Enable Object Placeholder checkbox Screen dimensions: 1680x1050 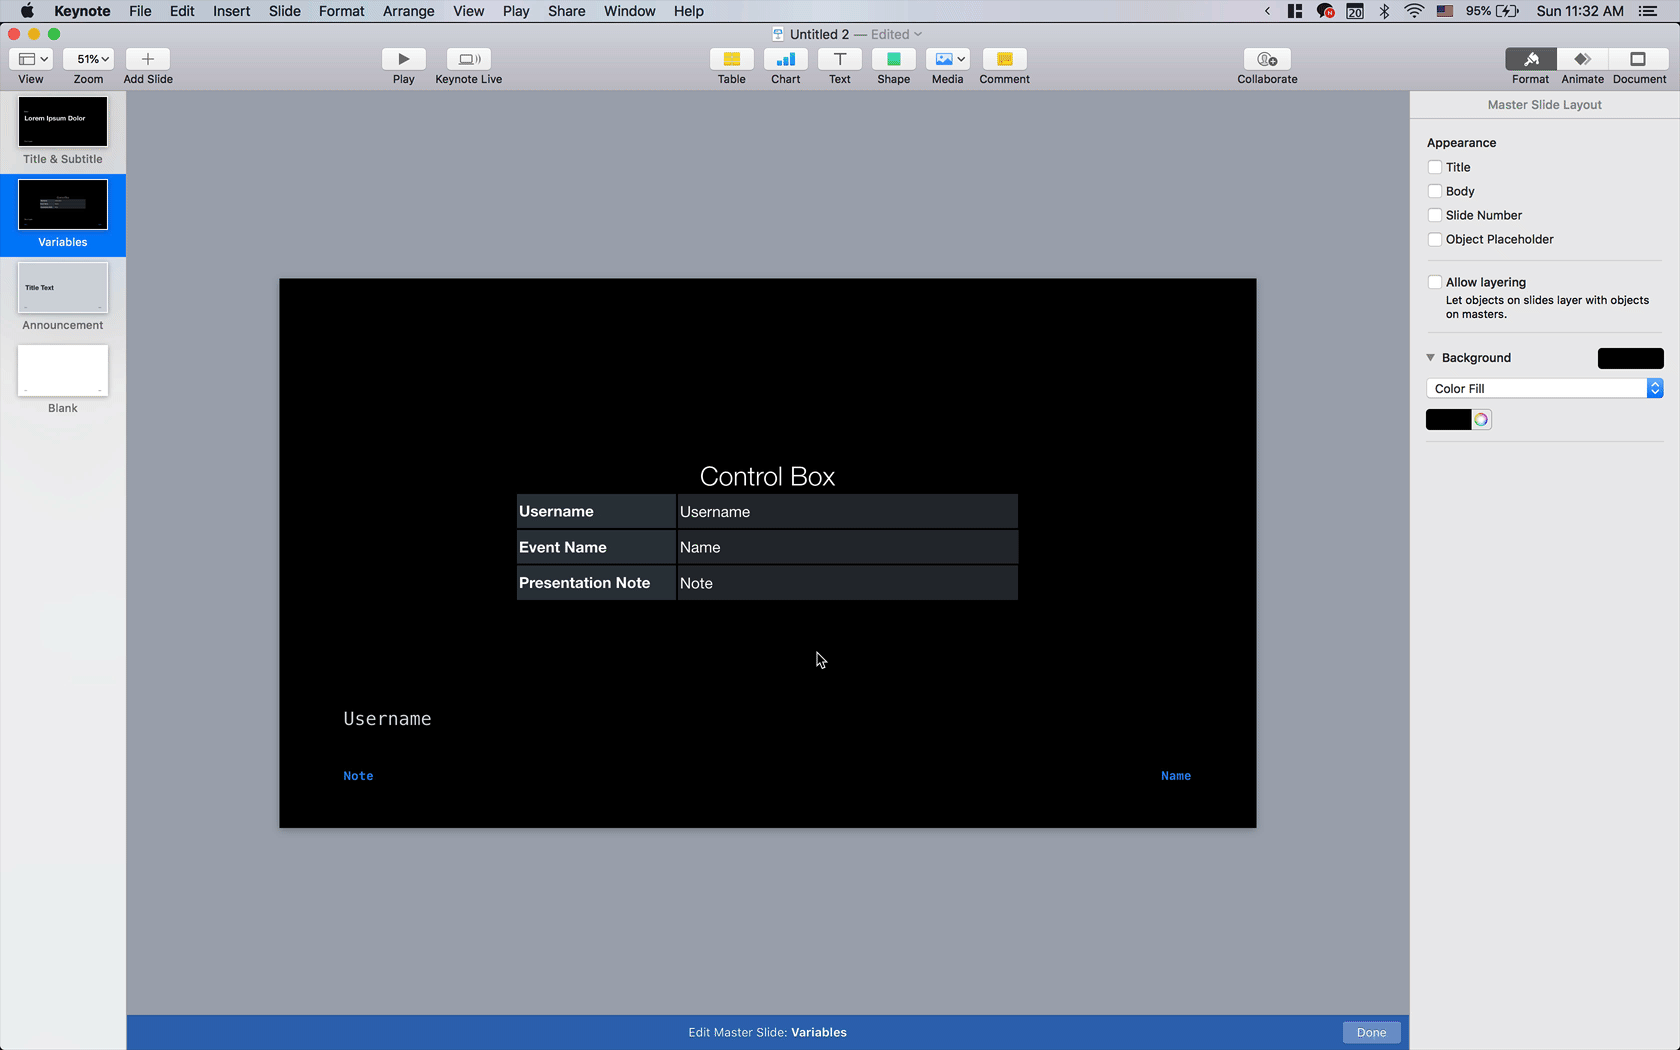1435,239
